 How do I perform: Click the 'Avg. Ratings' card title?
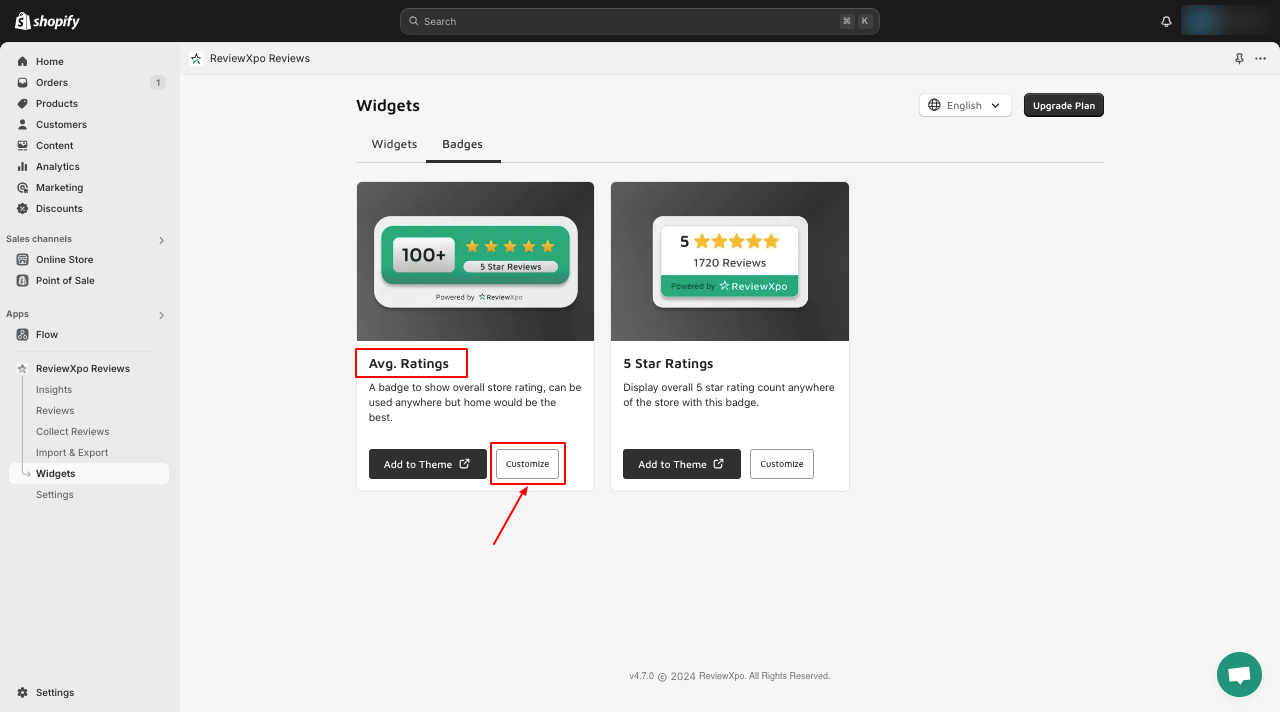409,364
